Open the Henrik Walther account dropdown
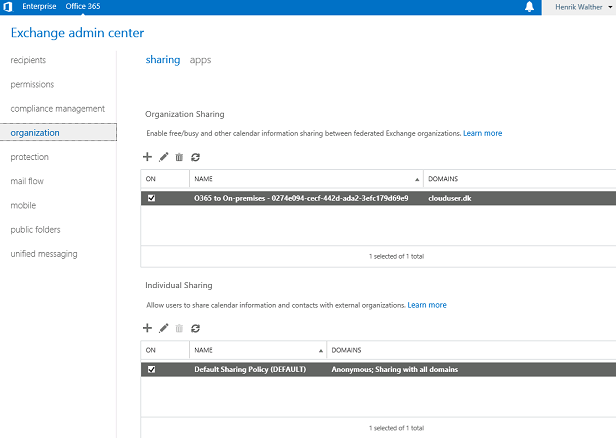 [x=583, y=7]
